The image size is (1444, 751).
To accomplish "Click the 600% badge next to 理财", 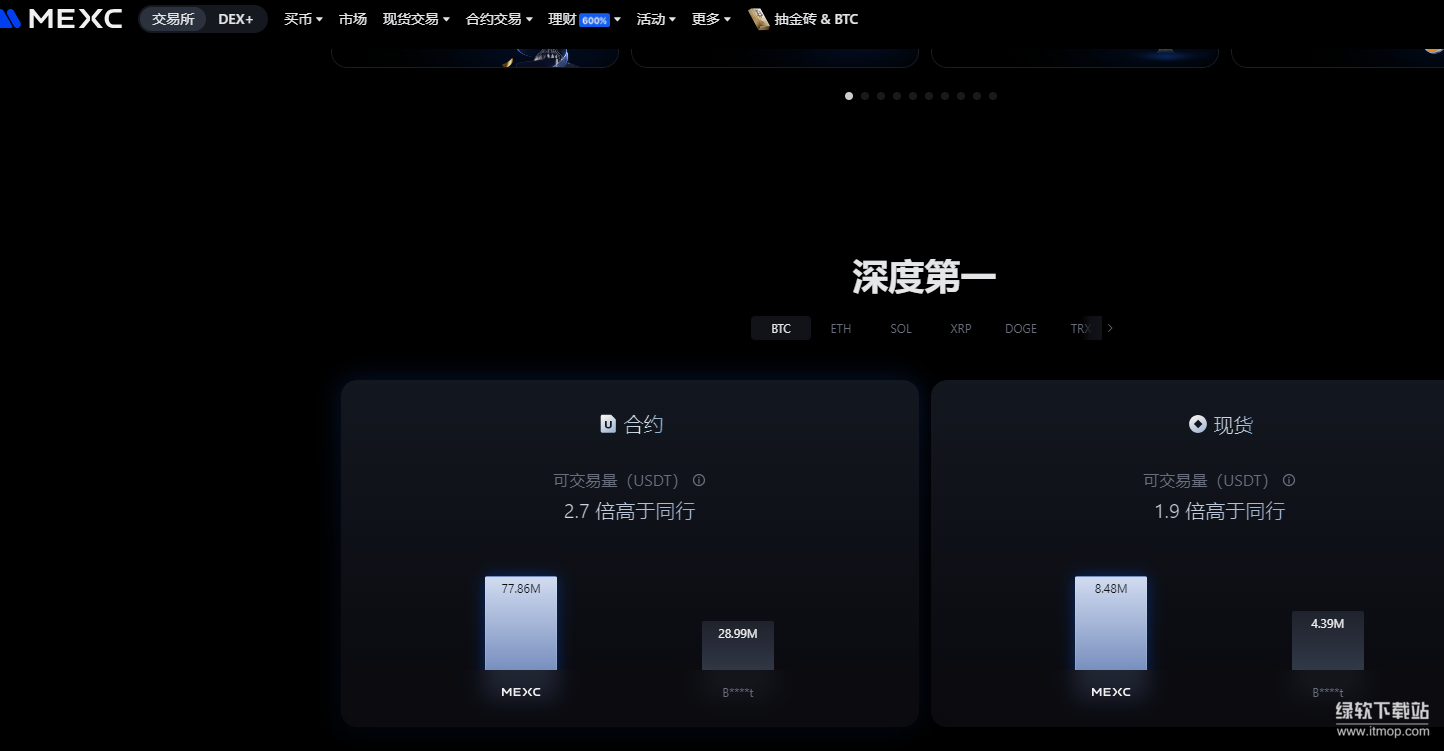I will (x=594, y=20).
